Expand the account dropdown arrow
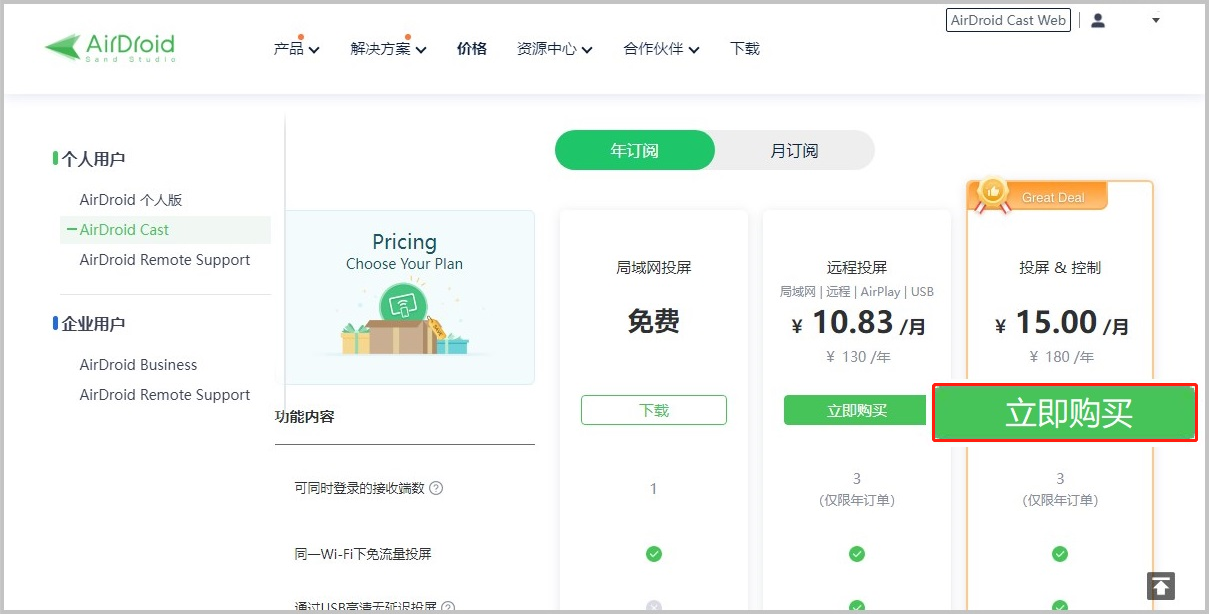1209x614 pixels. click(x=1156, y=20)
